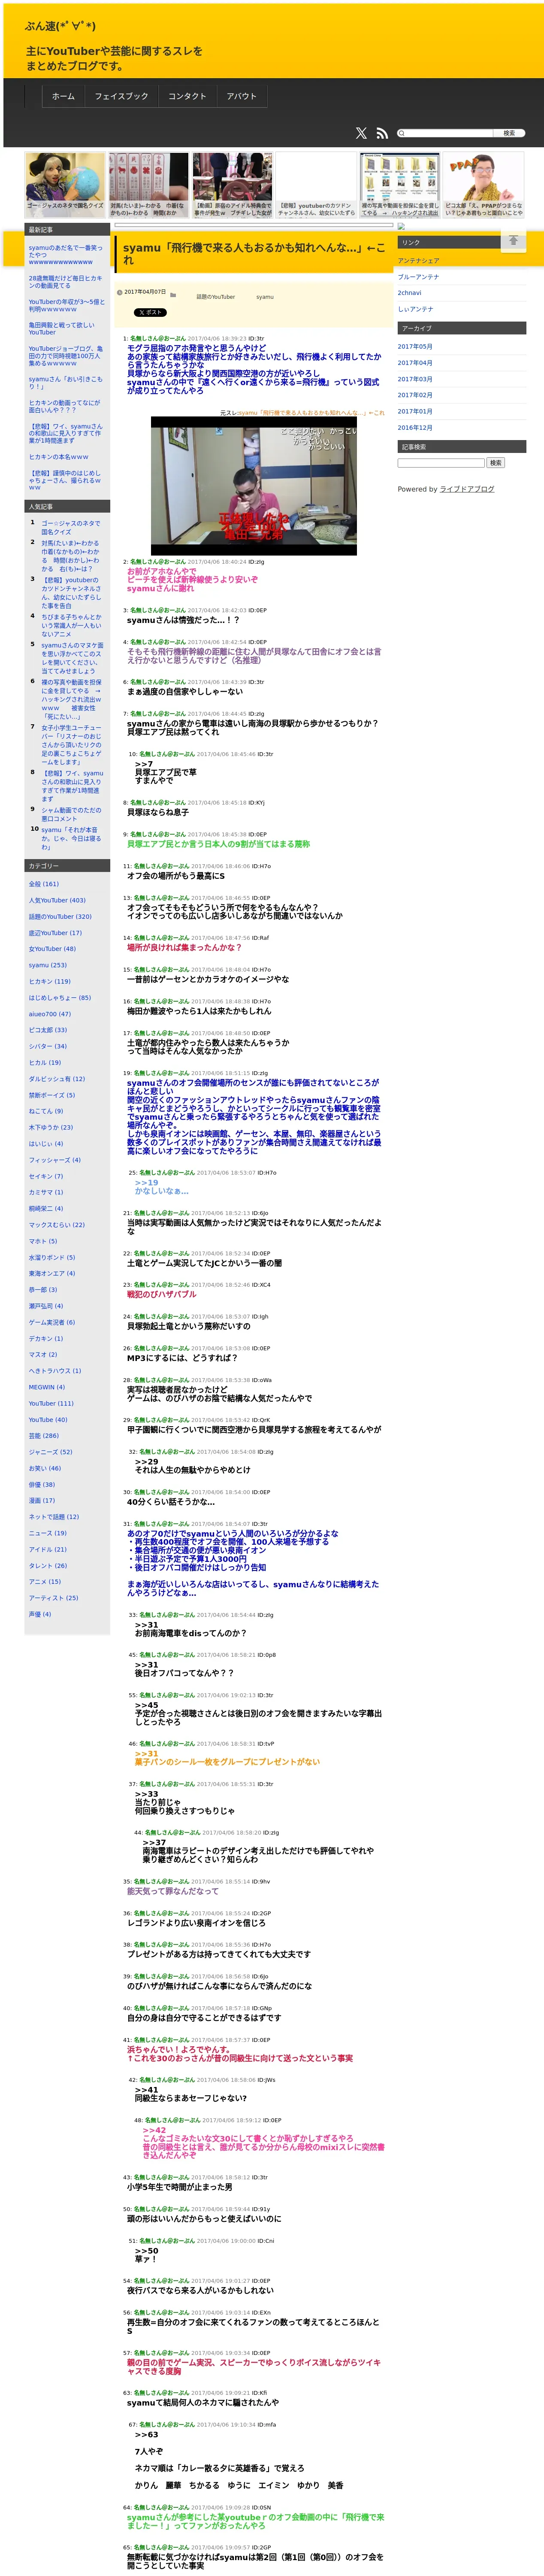Screen dimensions: 544x2576
Task: Open recent article syamuさん「おい引きこもり！」
Action: click(65, 382)
